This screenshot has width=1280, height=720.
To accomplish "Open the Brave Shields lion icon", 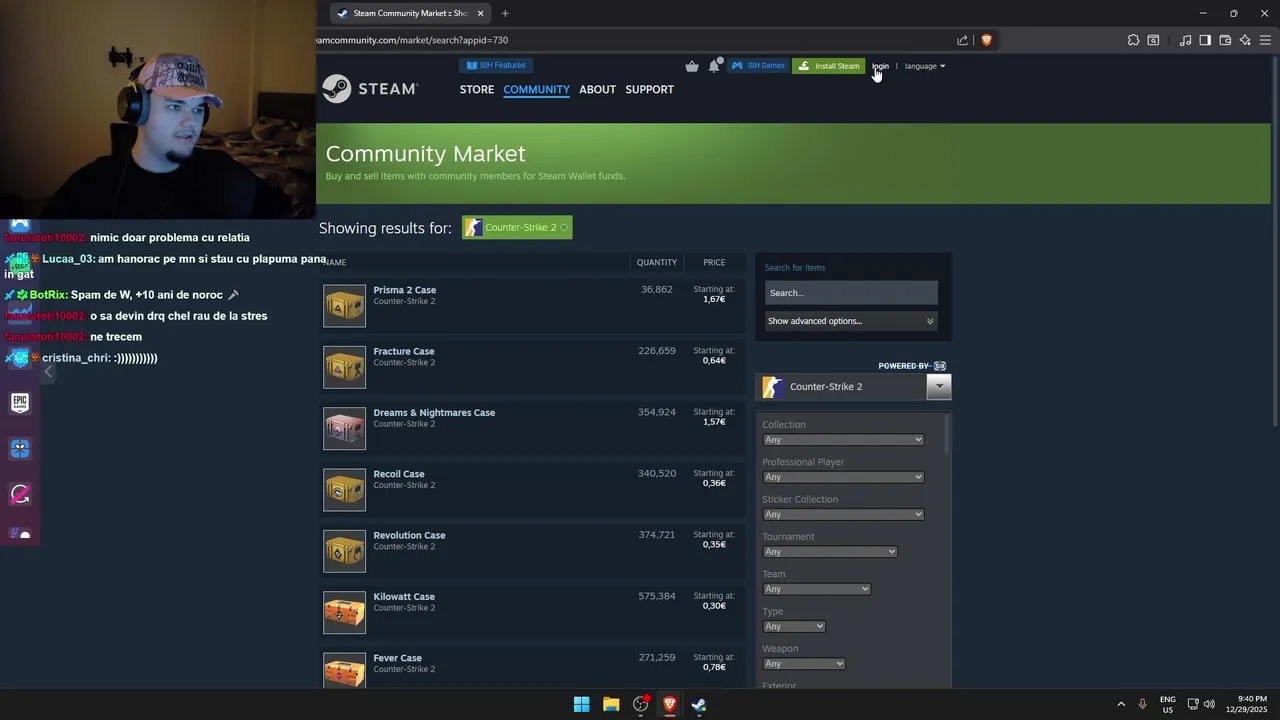I will pos(986,40).
